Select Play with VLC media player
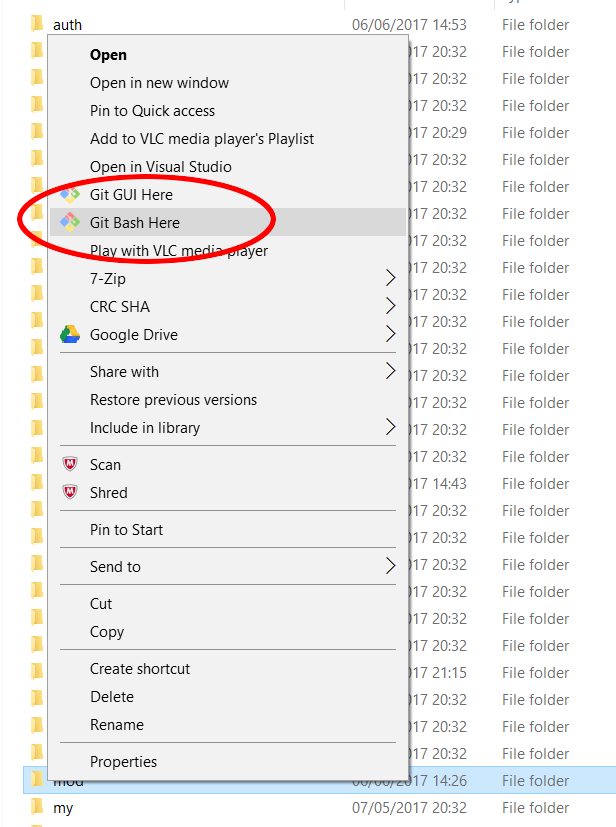 (228, 251)
